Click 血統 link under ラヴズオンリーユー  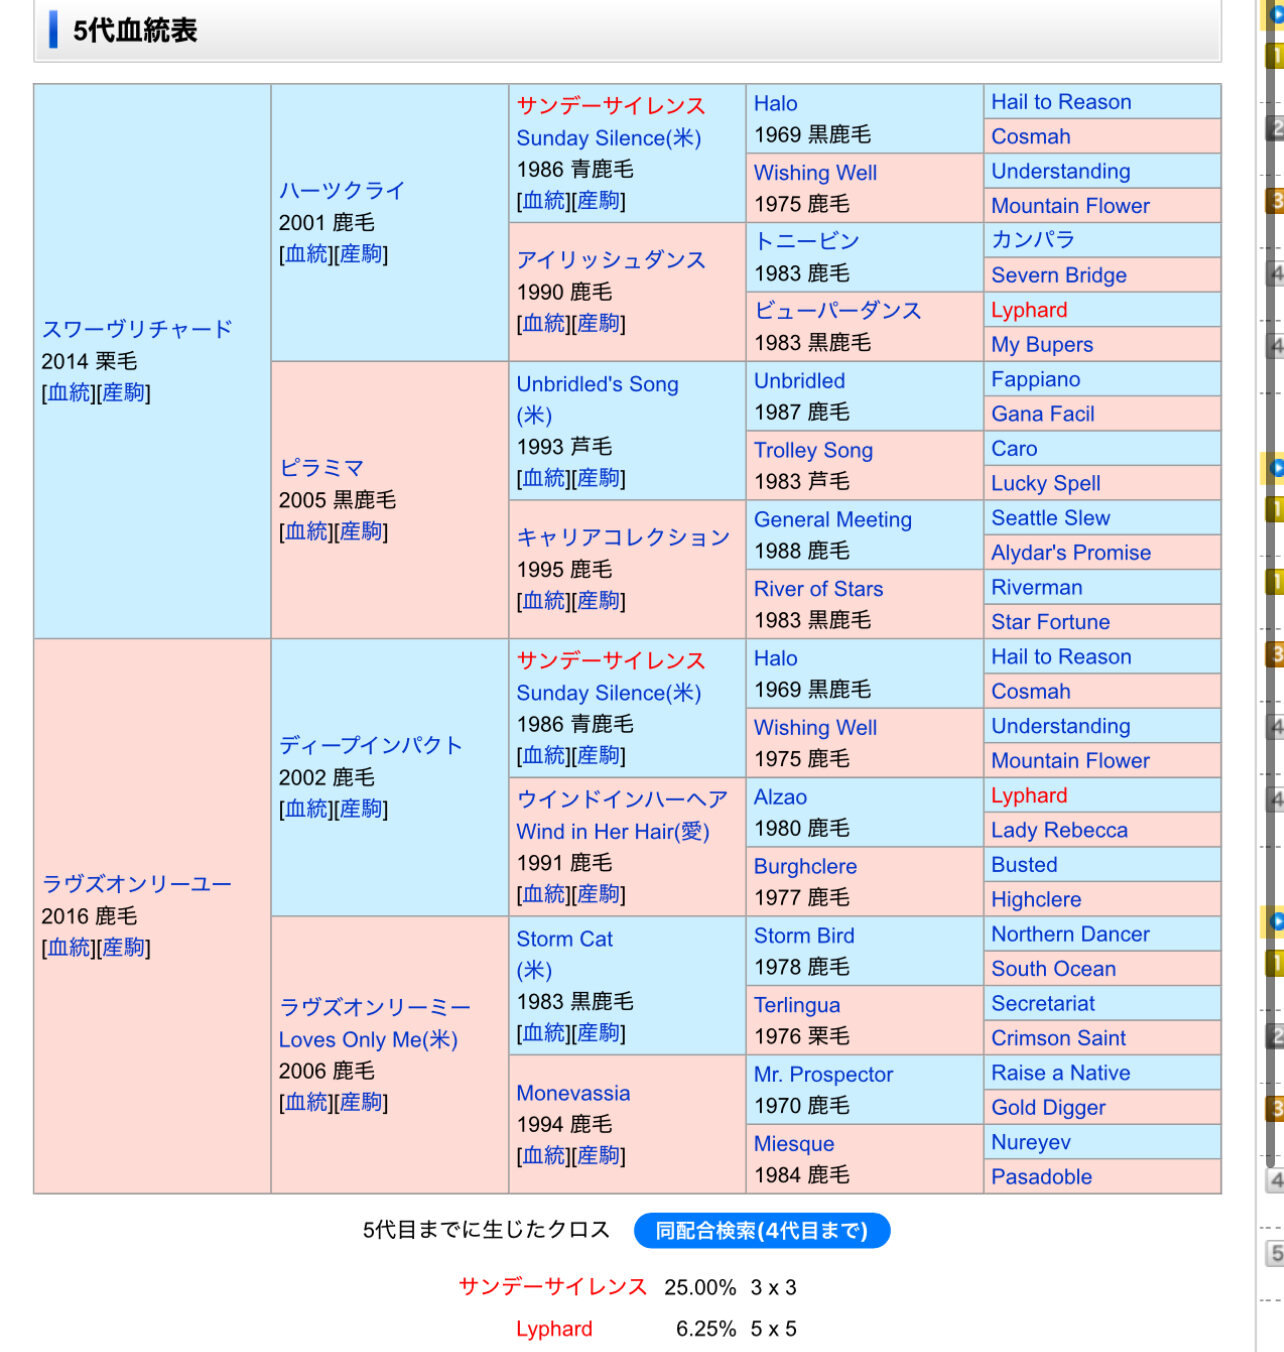click(69, 947)
